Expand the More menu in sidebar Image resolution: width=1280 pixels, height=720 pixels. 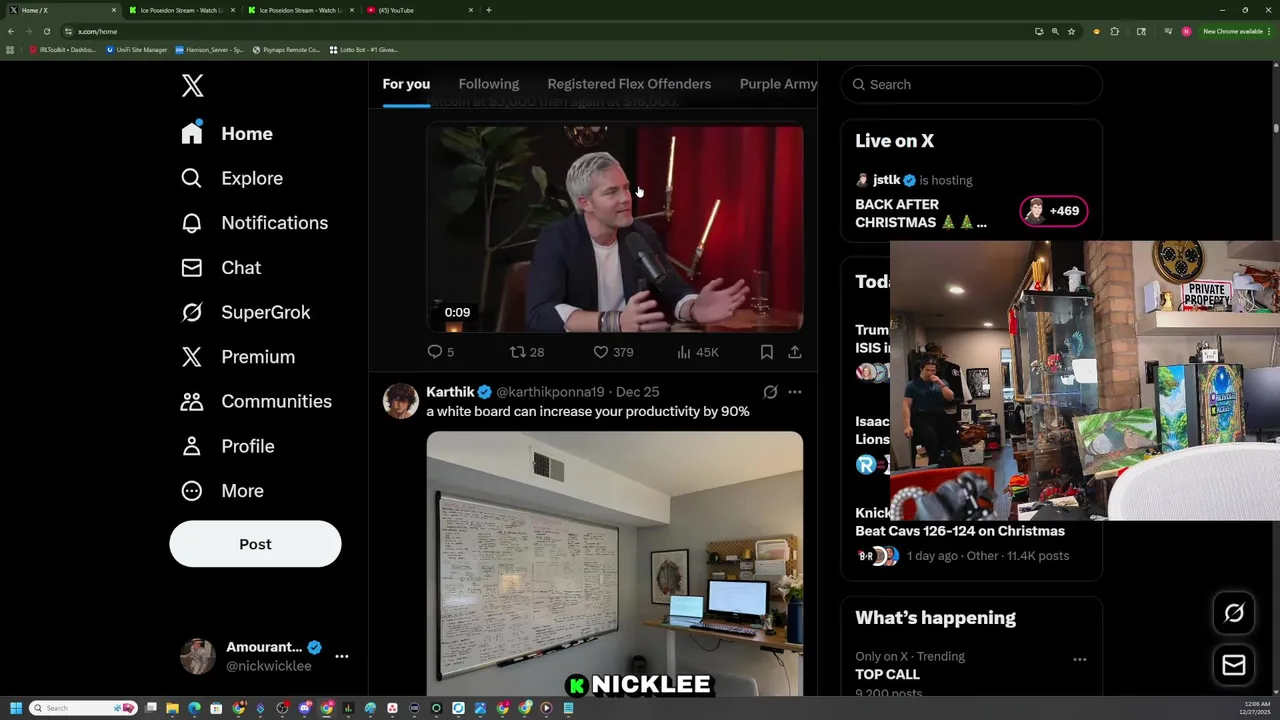coord(222,491)
